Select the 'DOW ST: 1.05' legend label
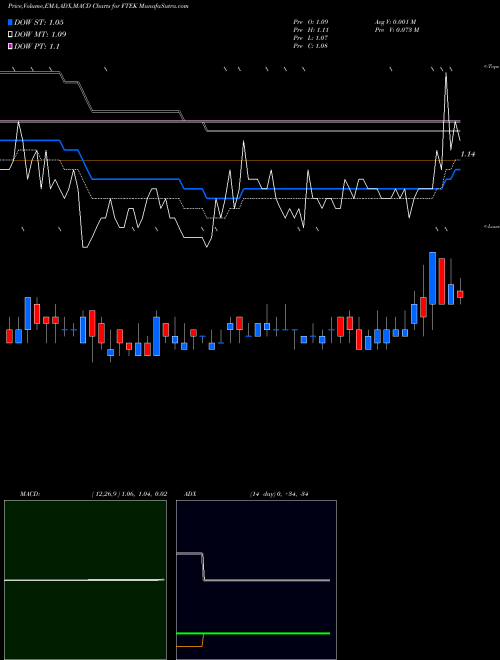The width and height of the screenshot is (500, 660). point(39,22)
